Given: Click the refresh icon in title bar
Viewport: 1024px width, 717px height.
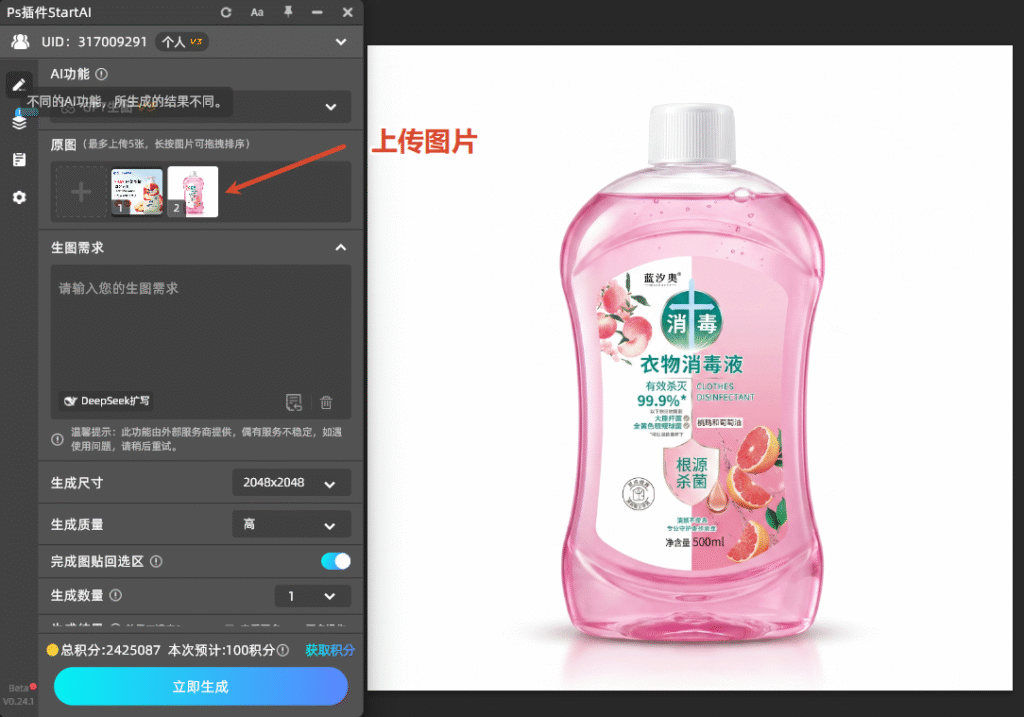Looking at the screenshot, I should click(226, 12).
